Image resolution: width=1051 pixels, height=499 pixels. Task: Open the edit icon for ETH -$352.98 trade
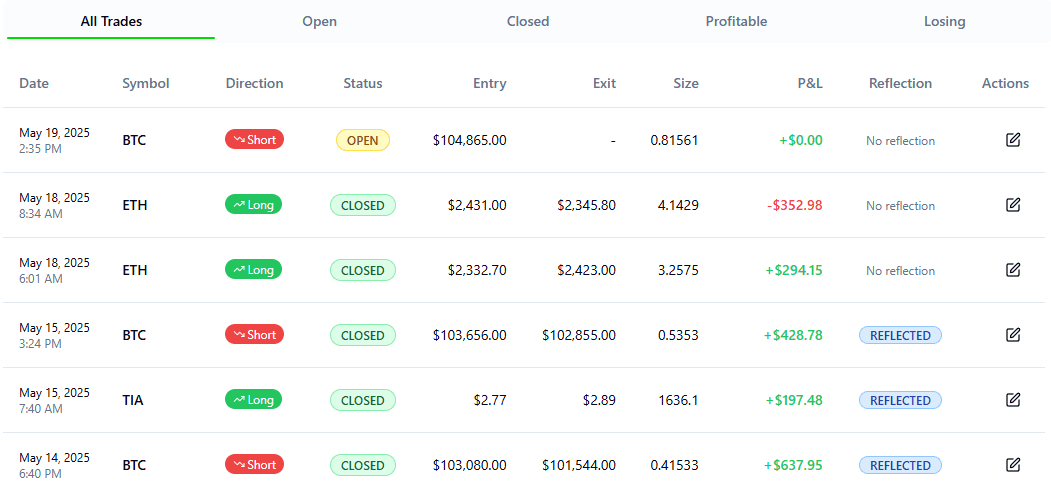pos(1013,205)
